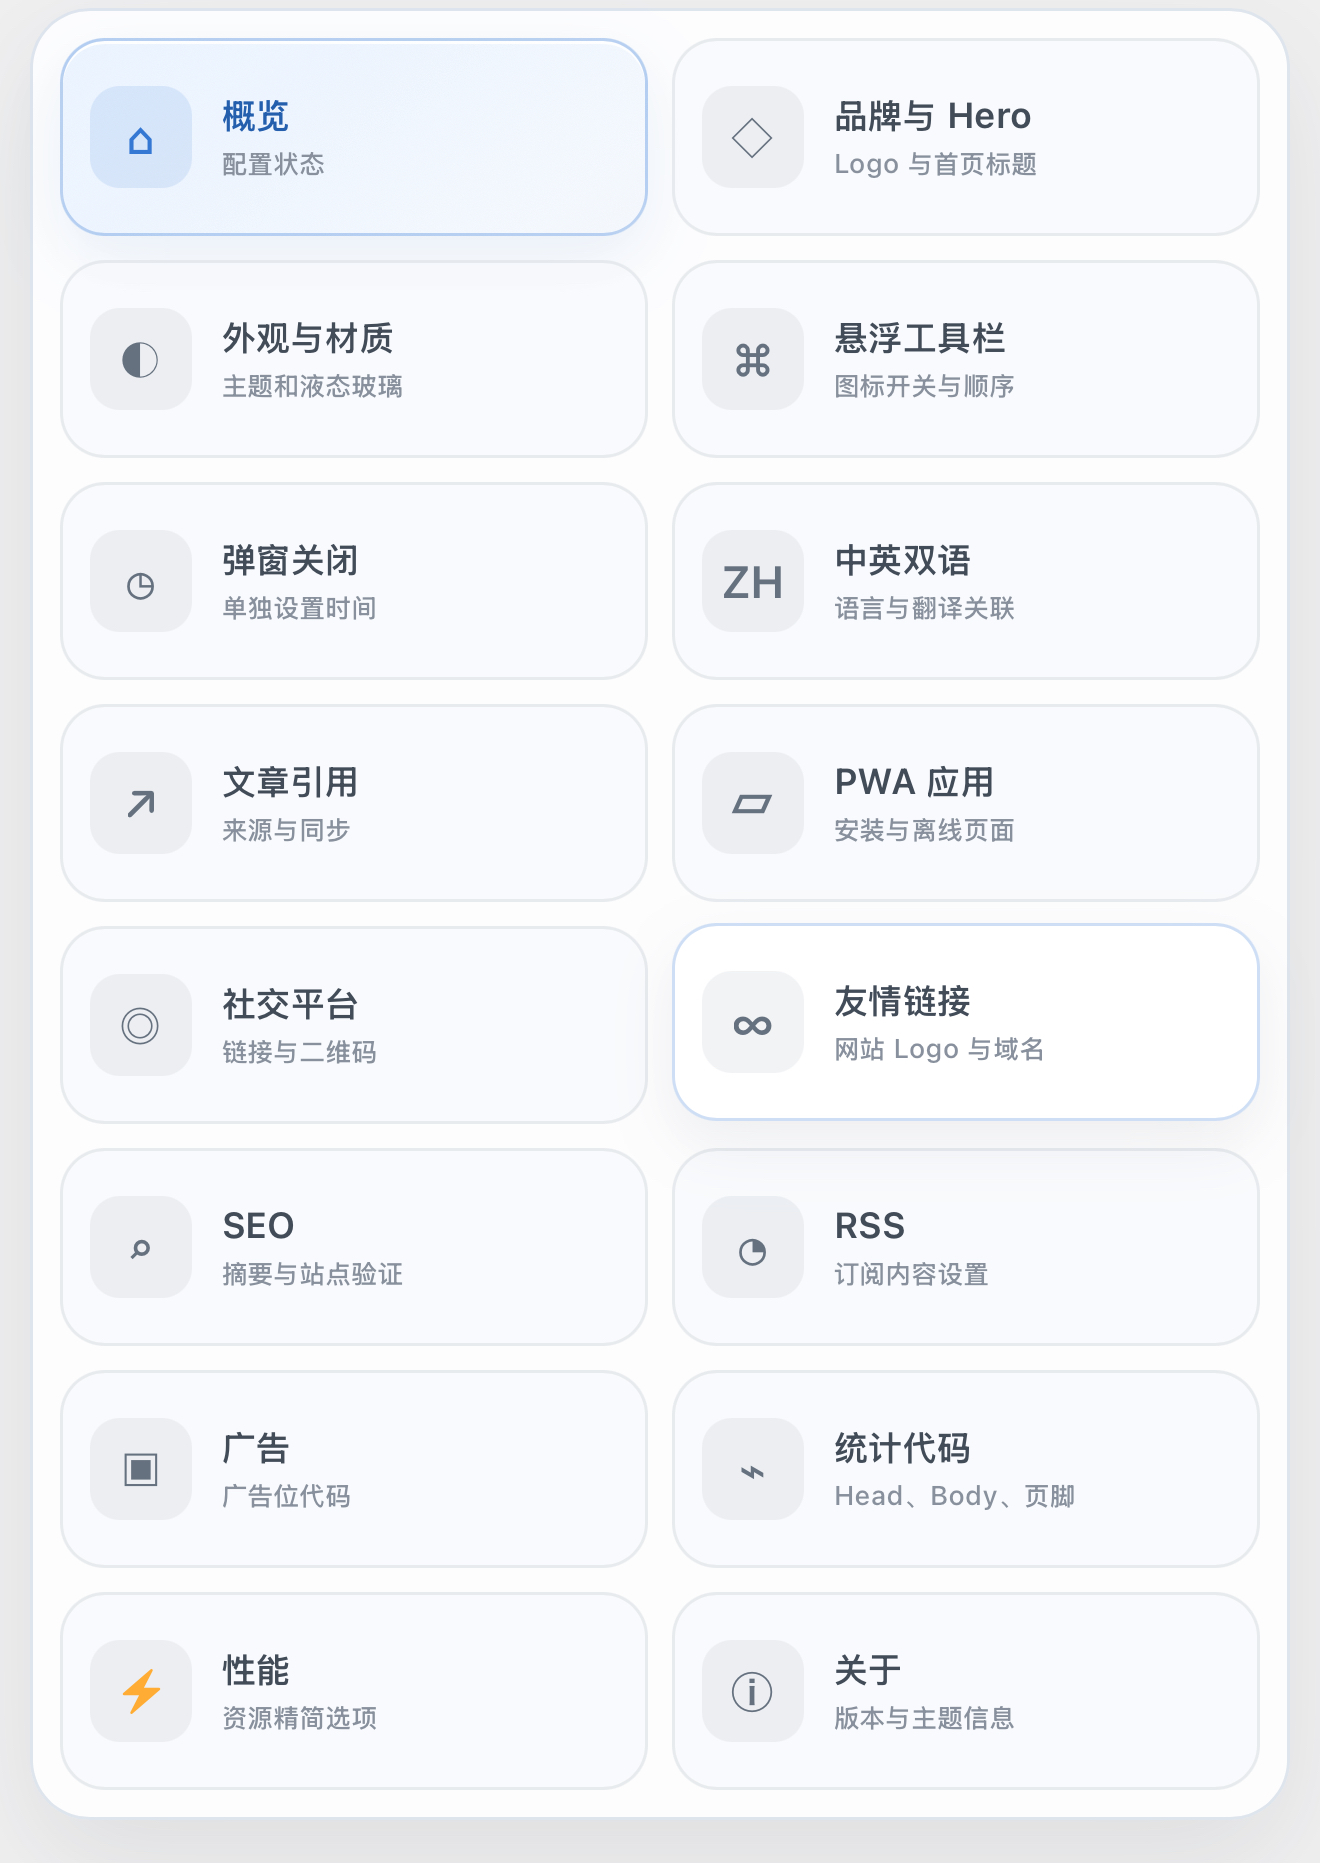Select the 广告 settings section
The height and width of the screenshot is (1863, 1320).
point(354,1469)
